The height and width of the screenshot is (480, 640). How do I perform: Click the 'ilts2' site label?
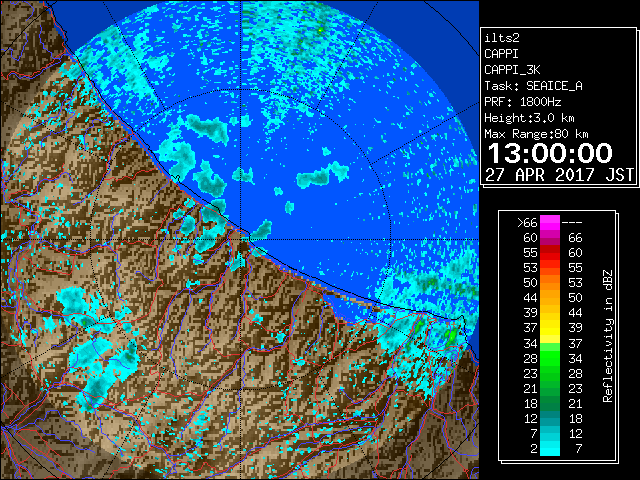click(502, 38)
